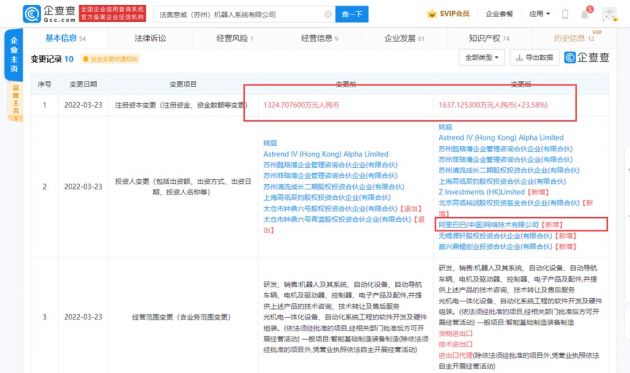Click the 2022-03-23 date in row 1

83,105
